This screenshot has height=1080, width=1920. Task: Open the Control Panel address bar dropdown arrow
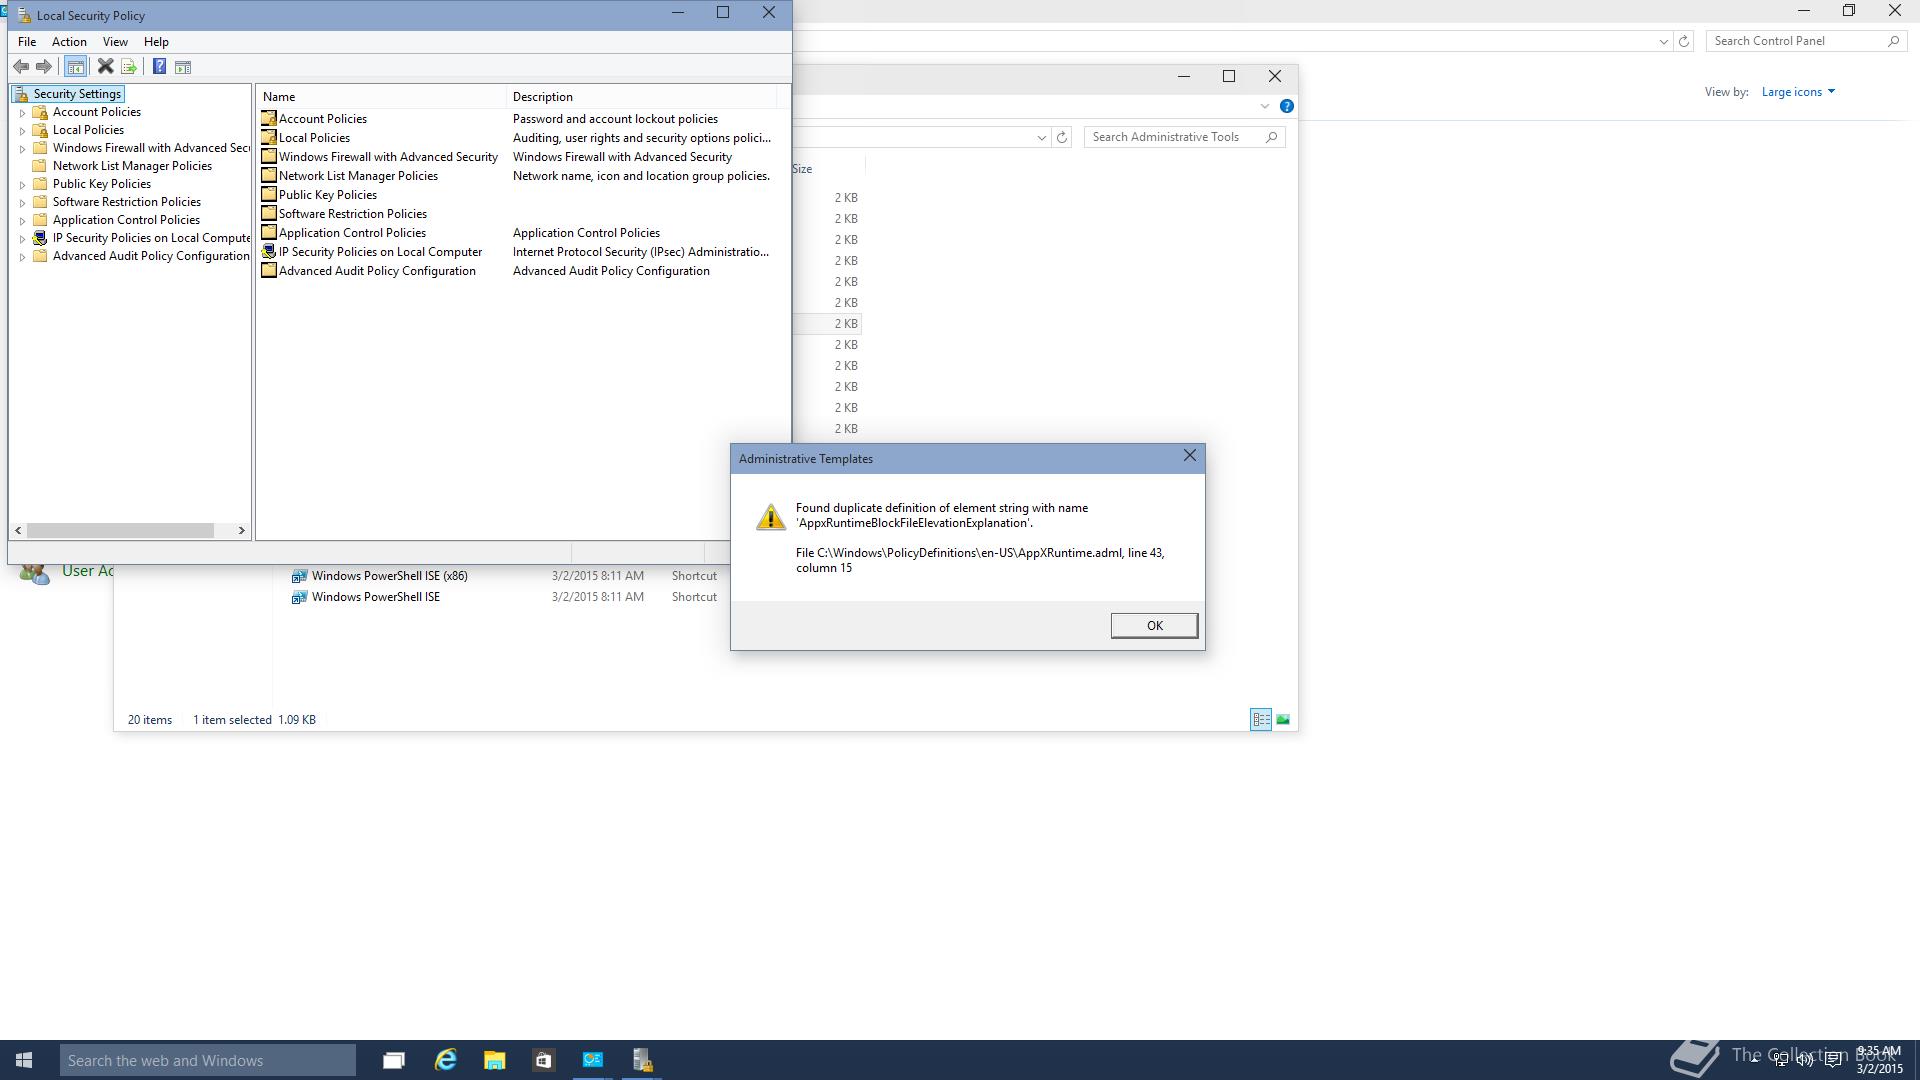click(x=1663, y=41)
